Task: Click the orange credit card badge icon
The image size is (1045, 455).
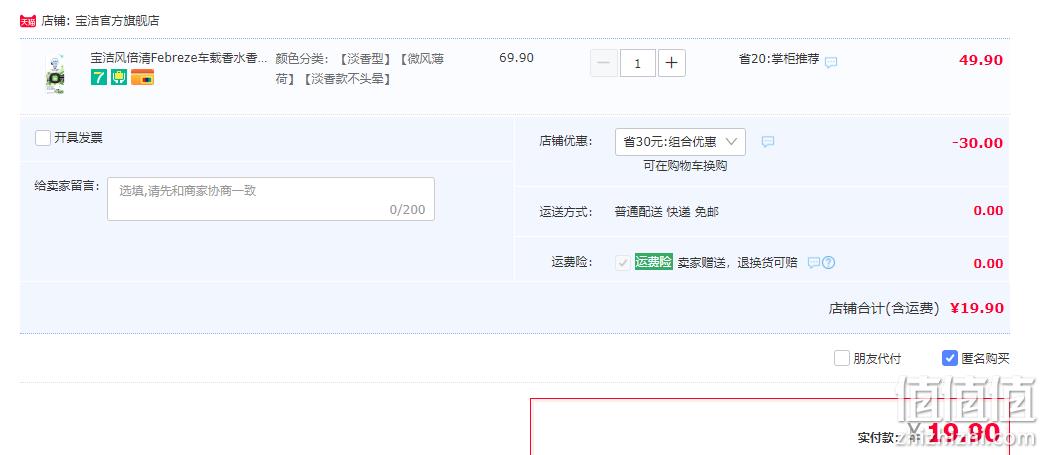Action: (x=142, y=77)
